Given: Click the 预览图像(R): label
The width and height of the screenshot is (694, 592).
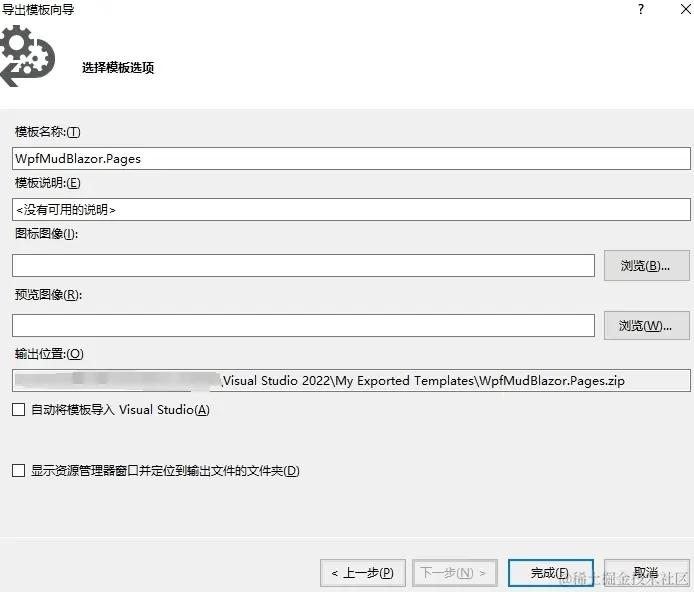Looking at the screenshot, I should point(48,295).
